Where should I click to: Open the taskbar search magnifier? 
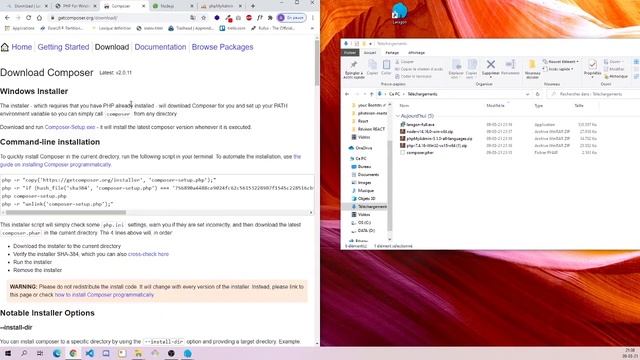24,353
